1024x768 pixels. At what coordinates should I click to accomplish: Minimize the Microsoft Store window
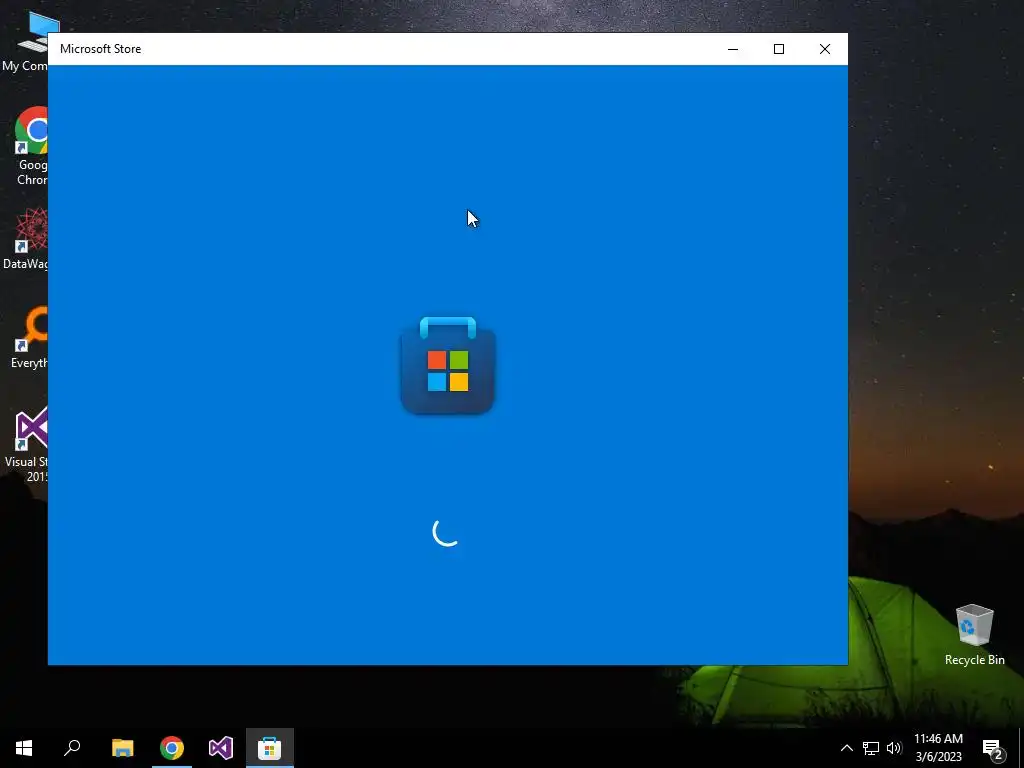(x=733, y=49)
